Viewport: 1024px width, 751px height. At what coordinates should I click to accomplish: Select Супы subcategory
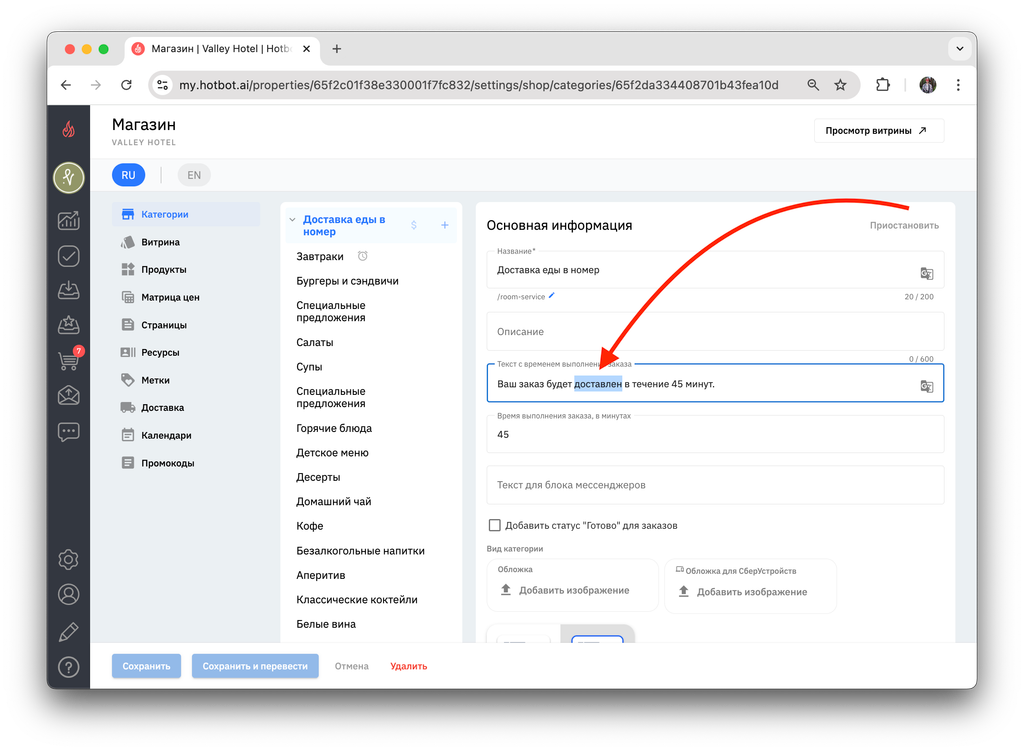[x=310, y=367]
